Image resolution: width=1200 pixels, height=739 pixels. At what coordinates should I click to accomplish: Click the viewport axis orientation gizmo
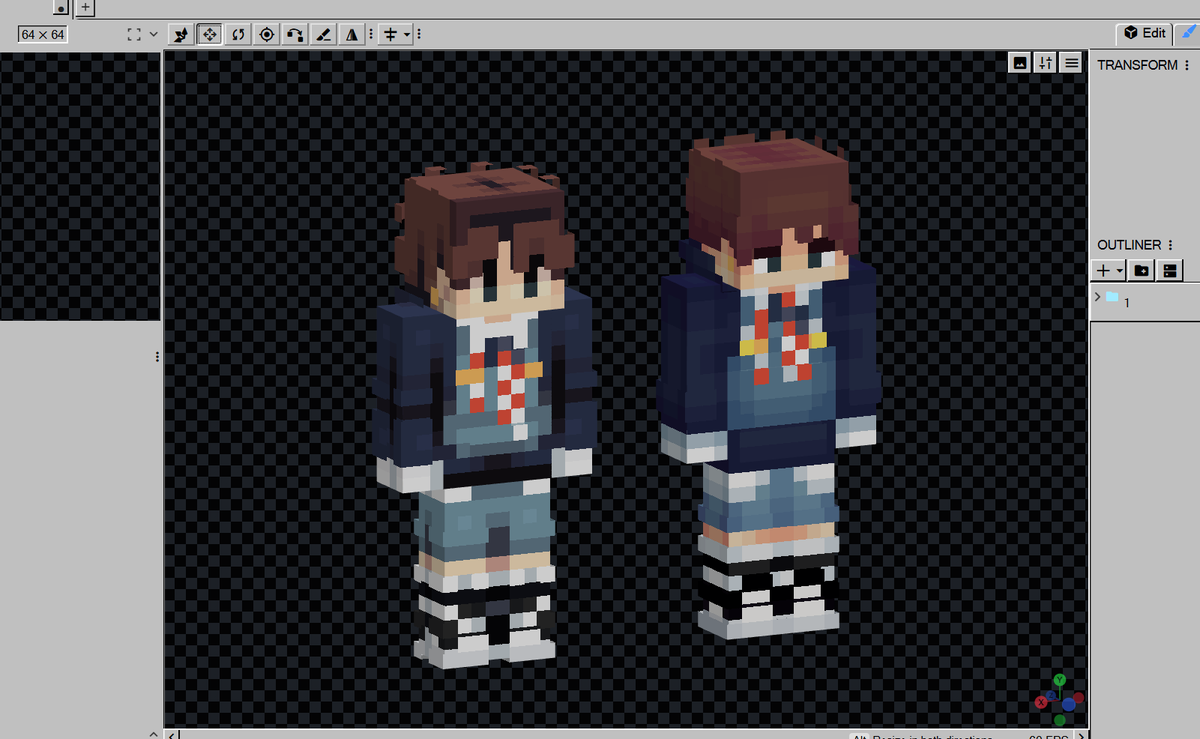[1059, 700]
